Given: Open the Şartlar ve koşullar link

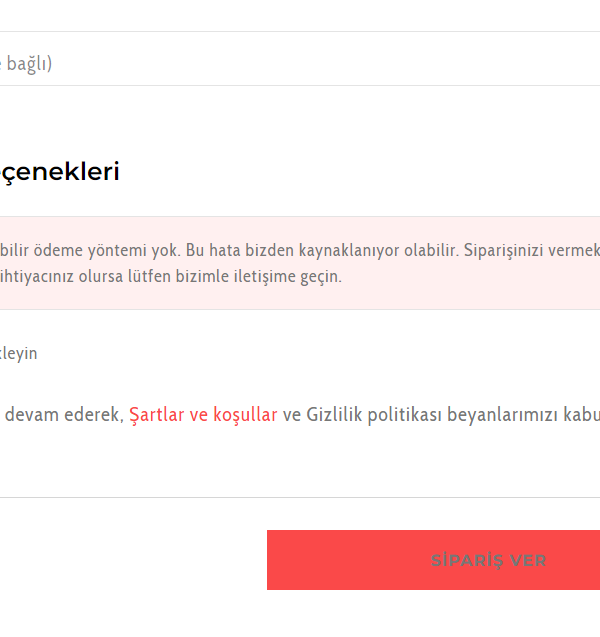Looking at the screenshot, I should [203, 415].
